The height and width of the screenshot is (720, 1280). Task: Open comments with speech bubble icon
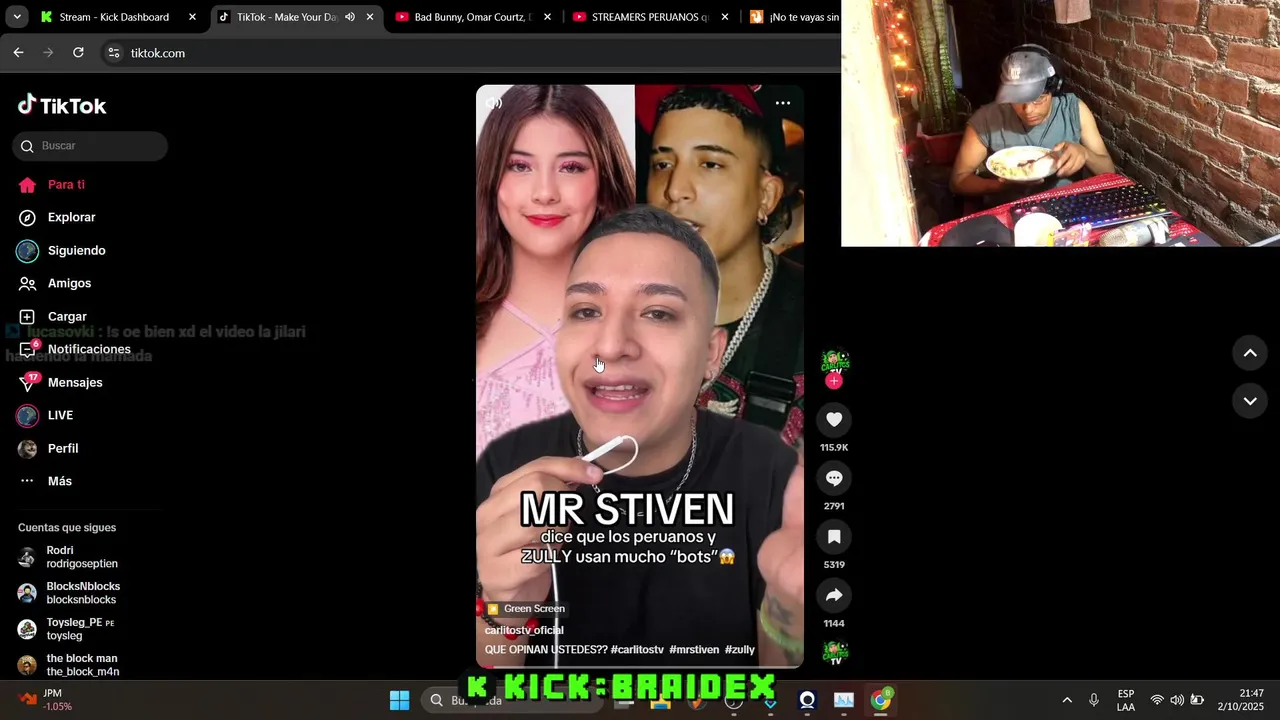tap(834, 478)
